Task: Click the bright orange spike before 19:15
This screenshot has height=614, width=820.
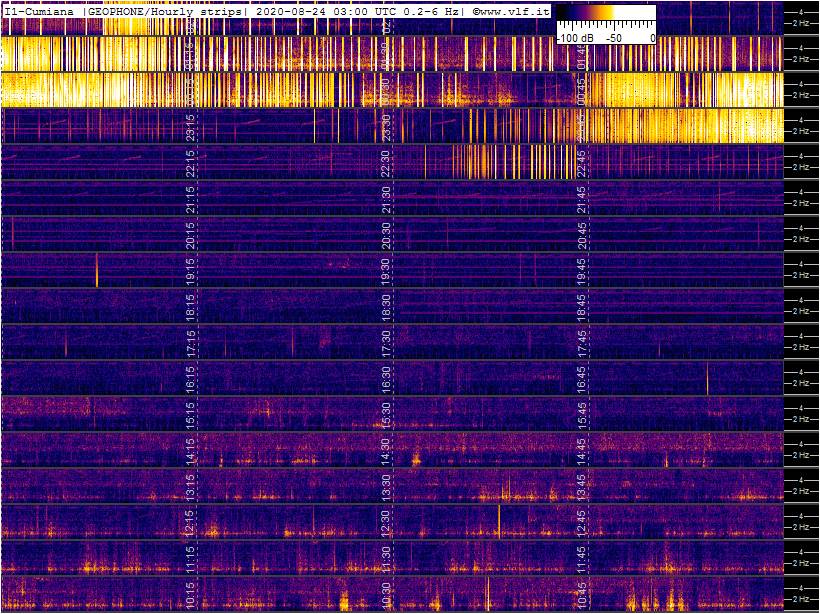Action: tap(97, 270)
